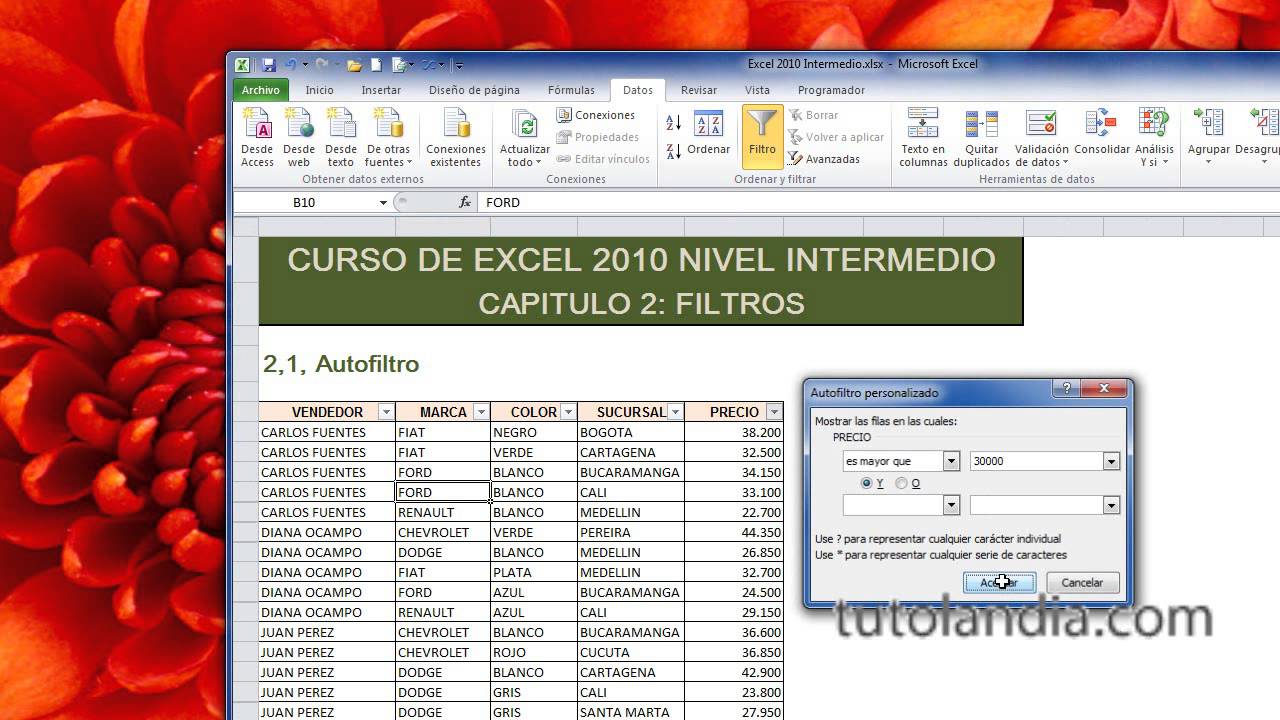Select the O (or) radio option
1280x720 pixels.
901,483
